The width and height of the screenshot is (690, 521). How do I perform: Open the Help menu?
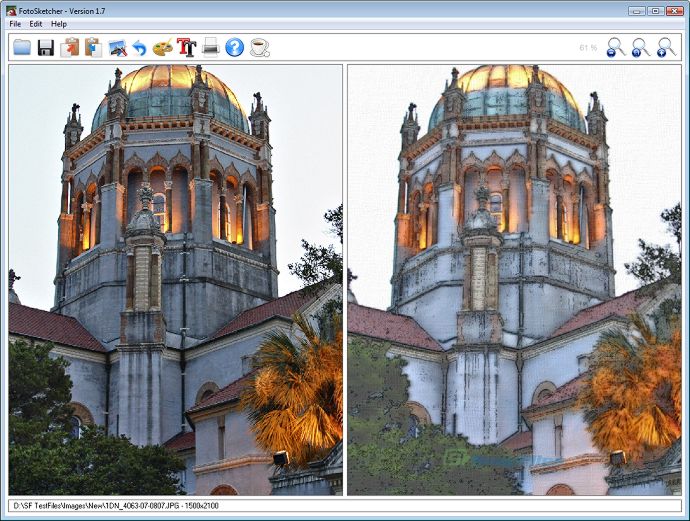pyautogui.click(x=59, y=23)
